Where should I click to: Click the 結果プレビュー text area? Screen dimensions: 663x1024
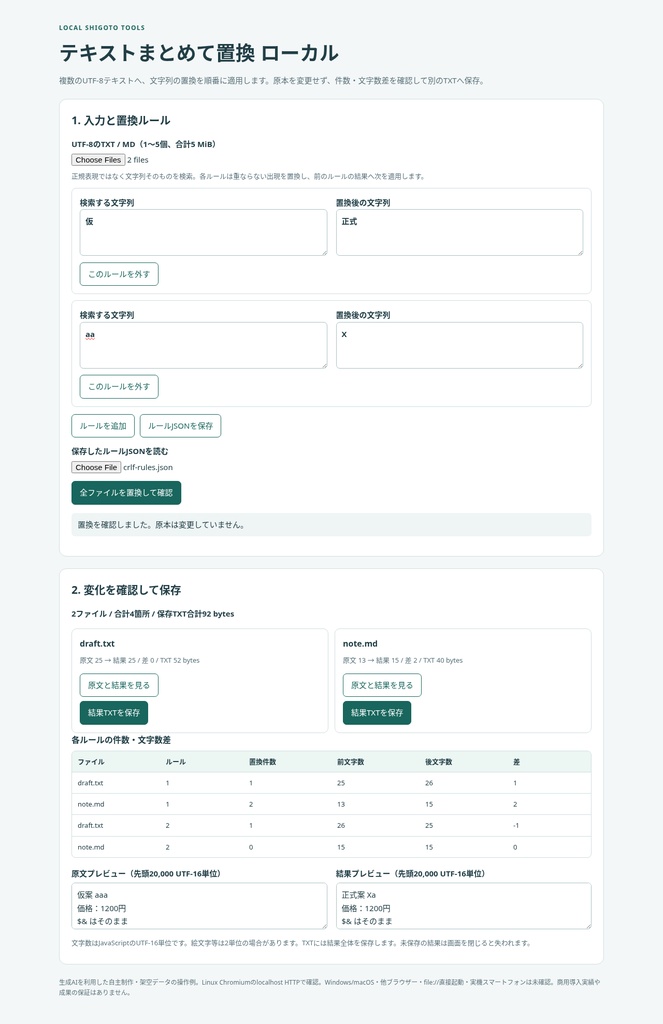click(x=464, y=906)
